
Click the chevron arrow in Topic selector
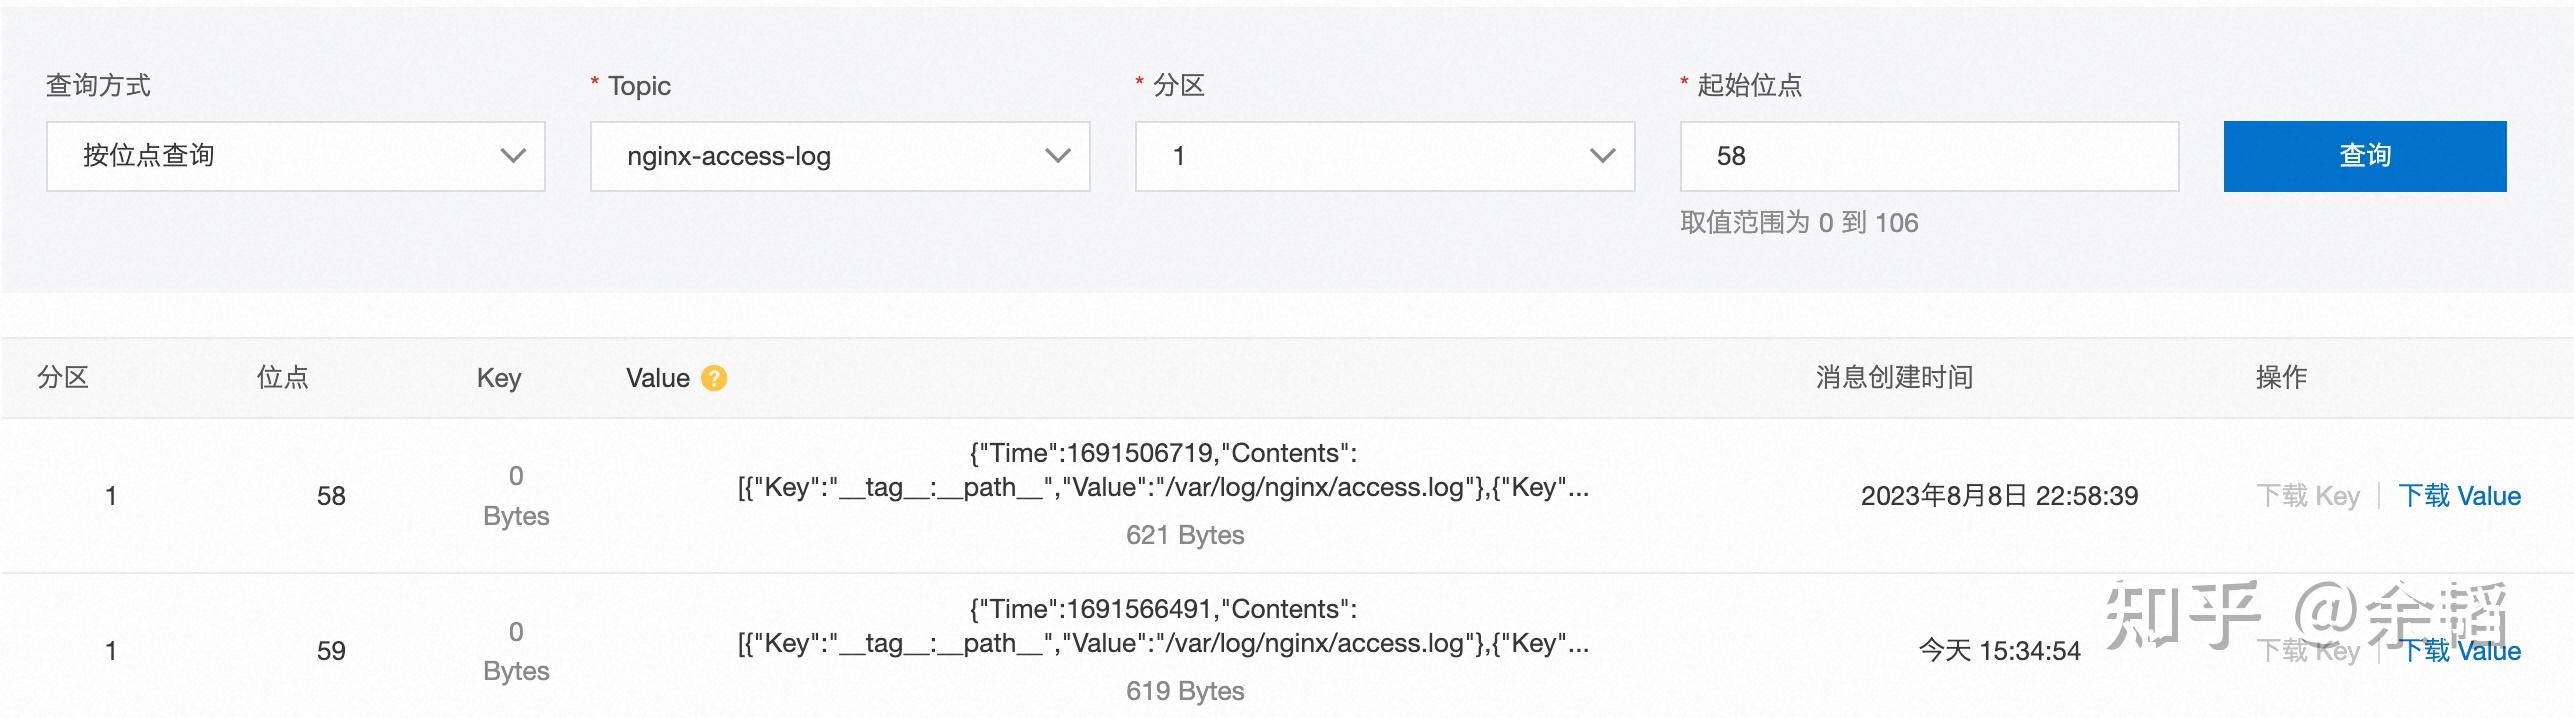click(1057, 156)
